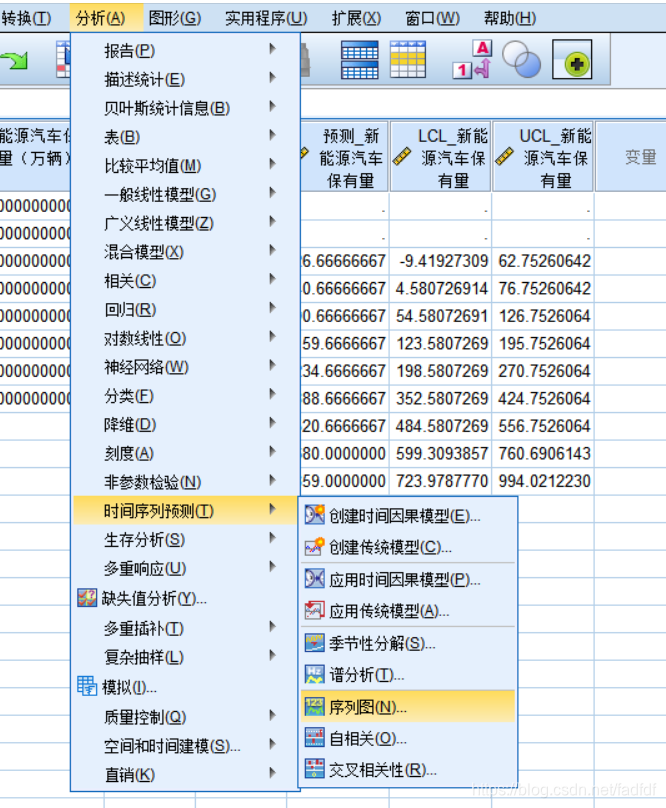Open the 转换(T) menu
Viewport: 666px width, 808px height.
click(x=26, y=18)
